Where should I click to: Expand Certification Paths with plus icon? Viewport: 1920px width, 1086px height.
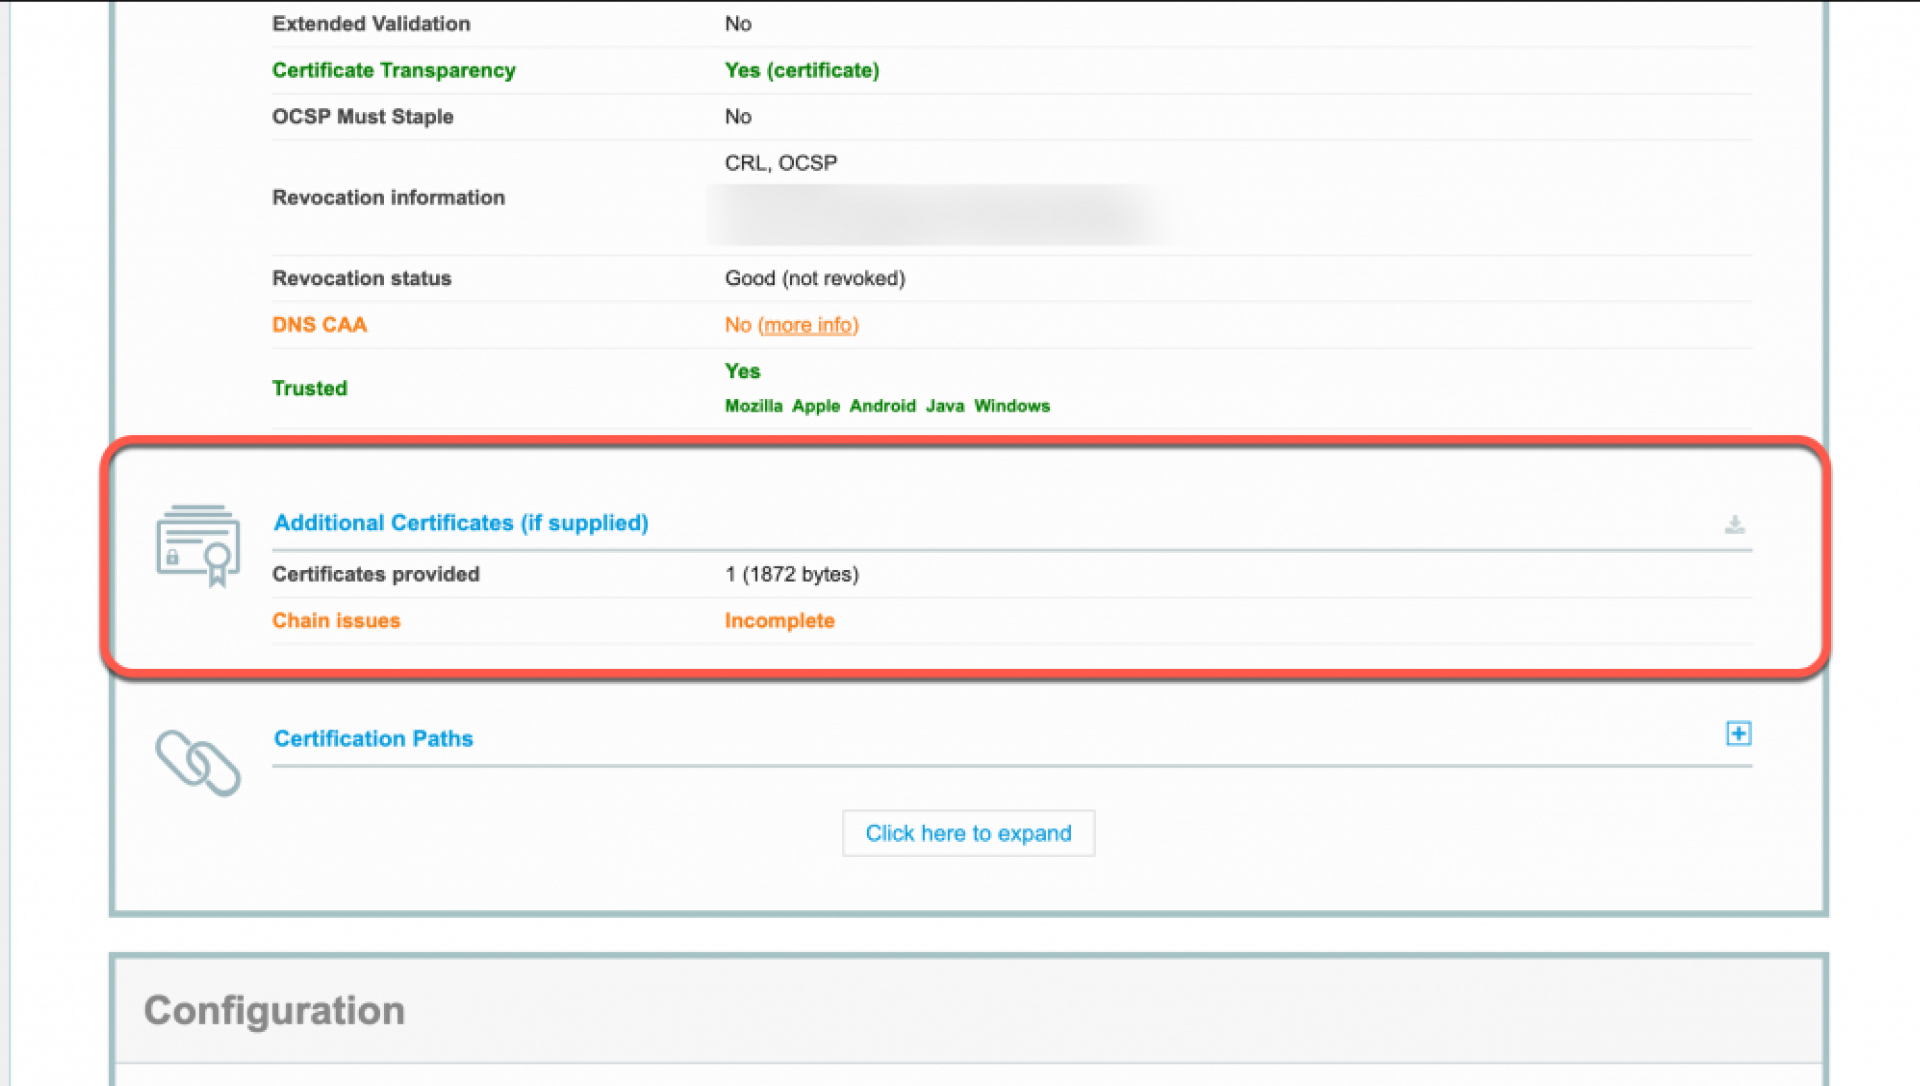pos(1738,733)
